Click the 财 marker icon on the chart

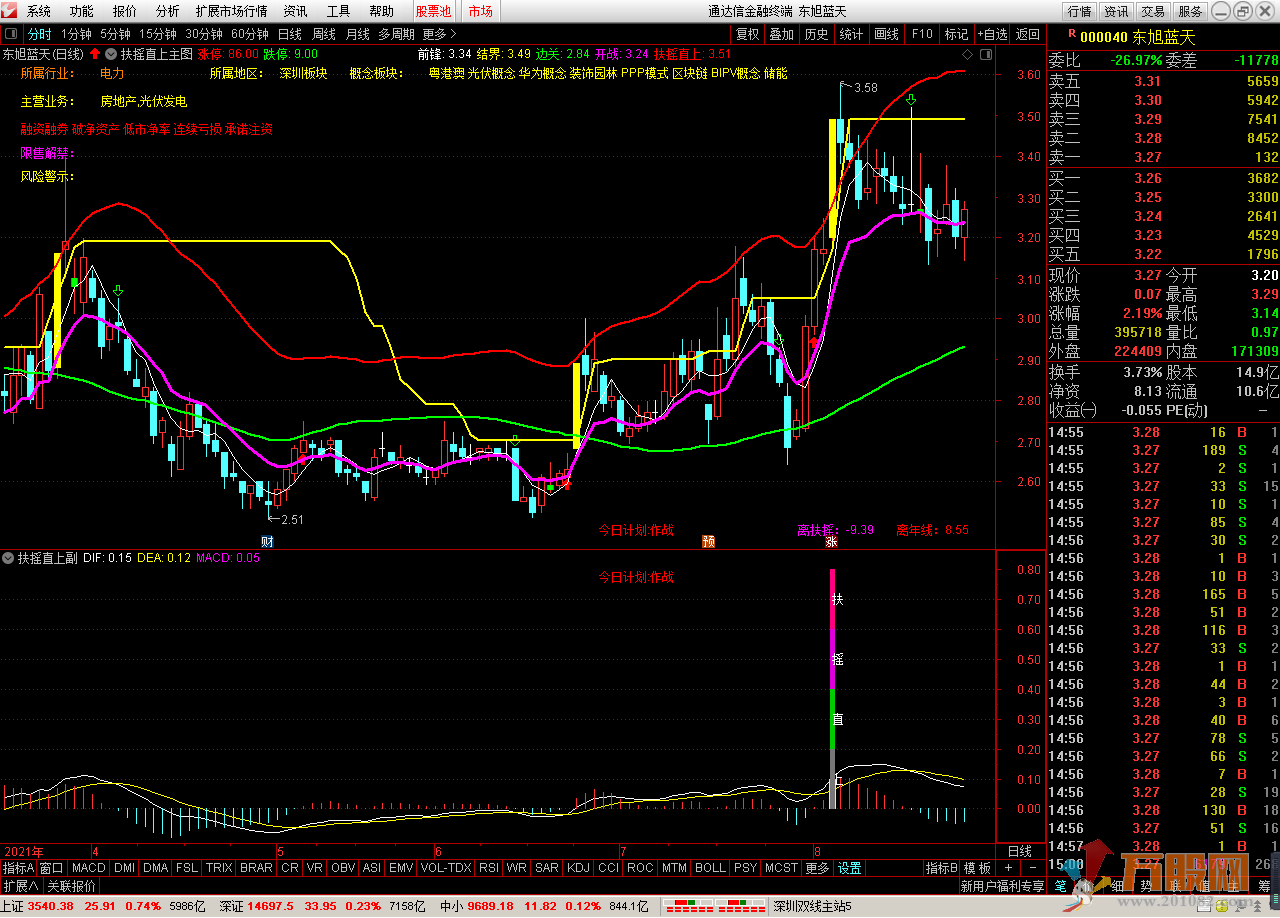267,542
